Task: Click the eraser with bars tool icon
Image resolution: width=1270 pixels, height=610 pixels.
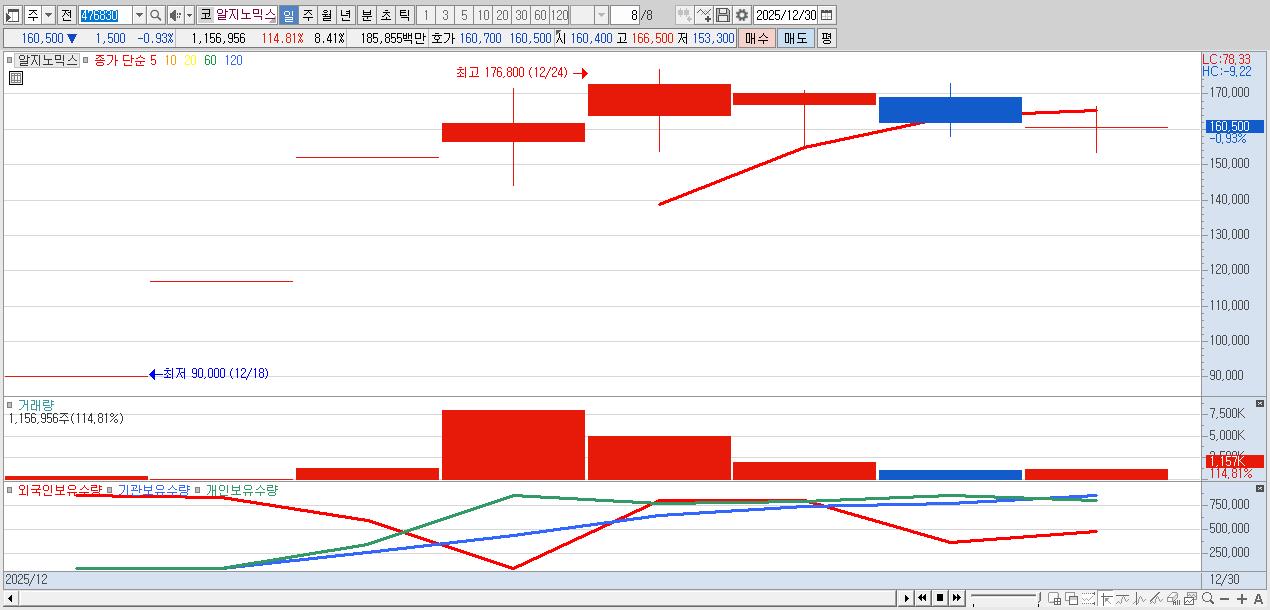Action: [1173, 598]
